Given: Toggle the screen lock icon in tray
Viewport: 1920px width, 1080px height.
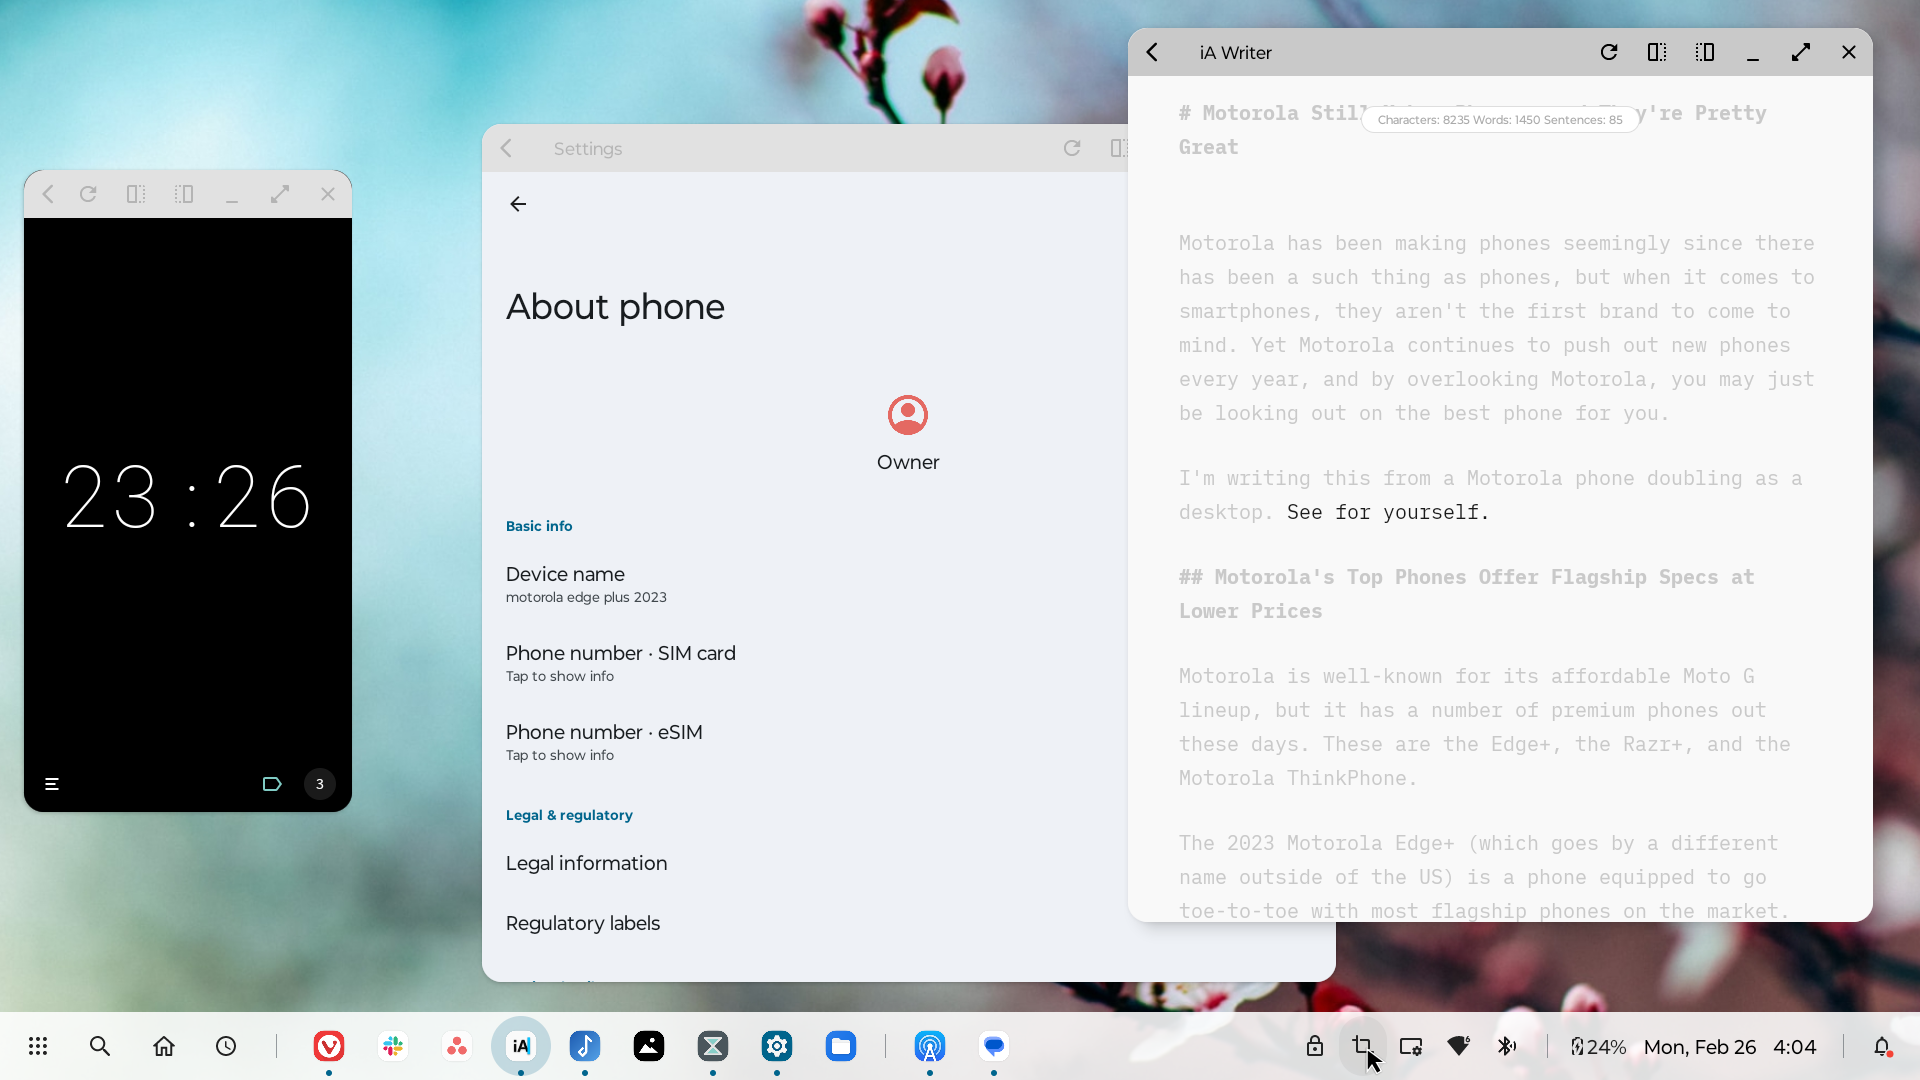Looking at the screenshot, I should [1315, 1046].
